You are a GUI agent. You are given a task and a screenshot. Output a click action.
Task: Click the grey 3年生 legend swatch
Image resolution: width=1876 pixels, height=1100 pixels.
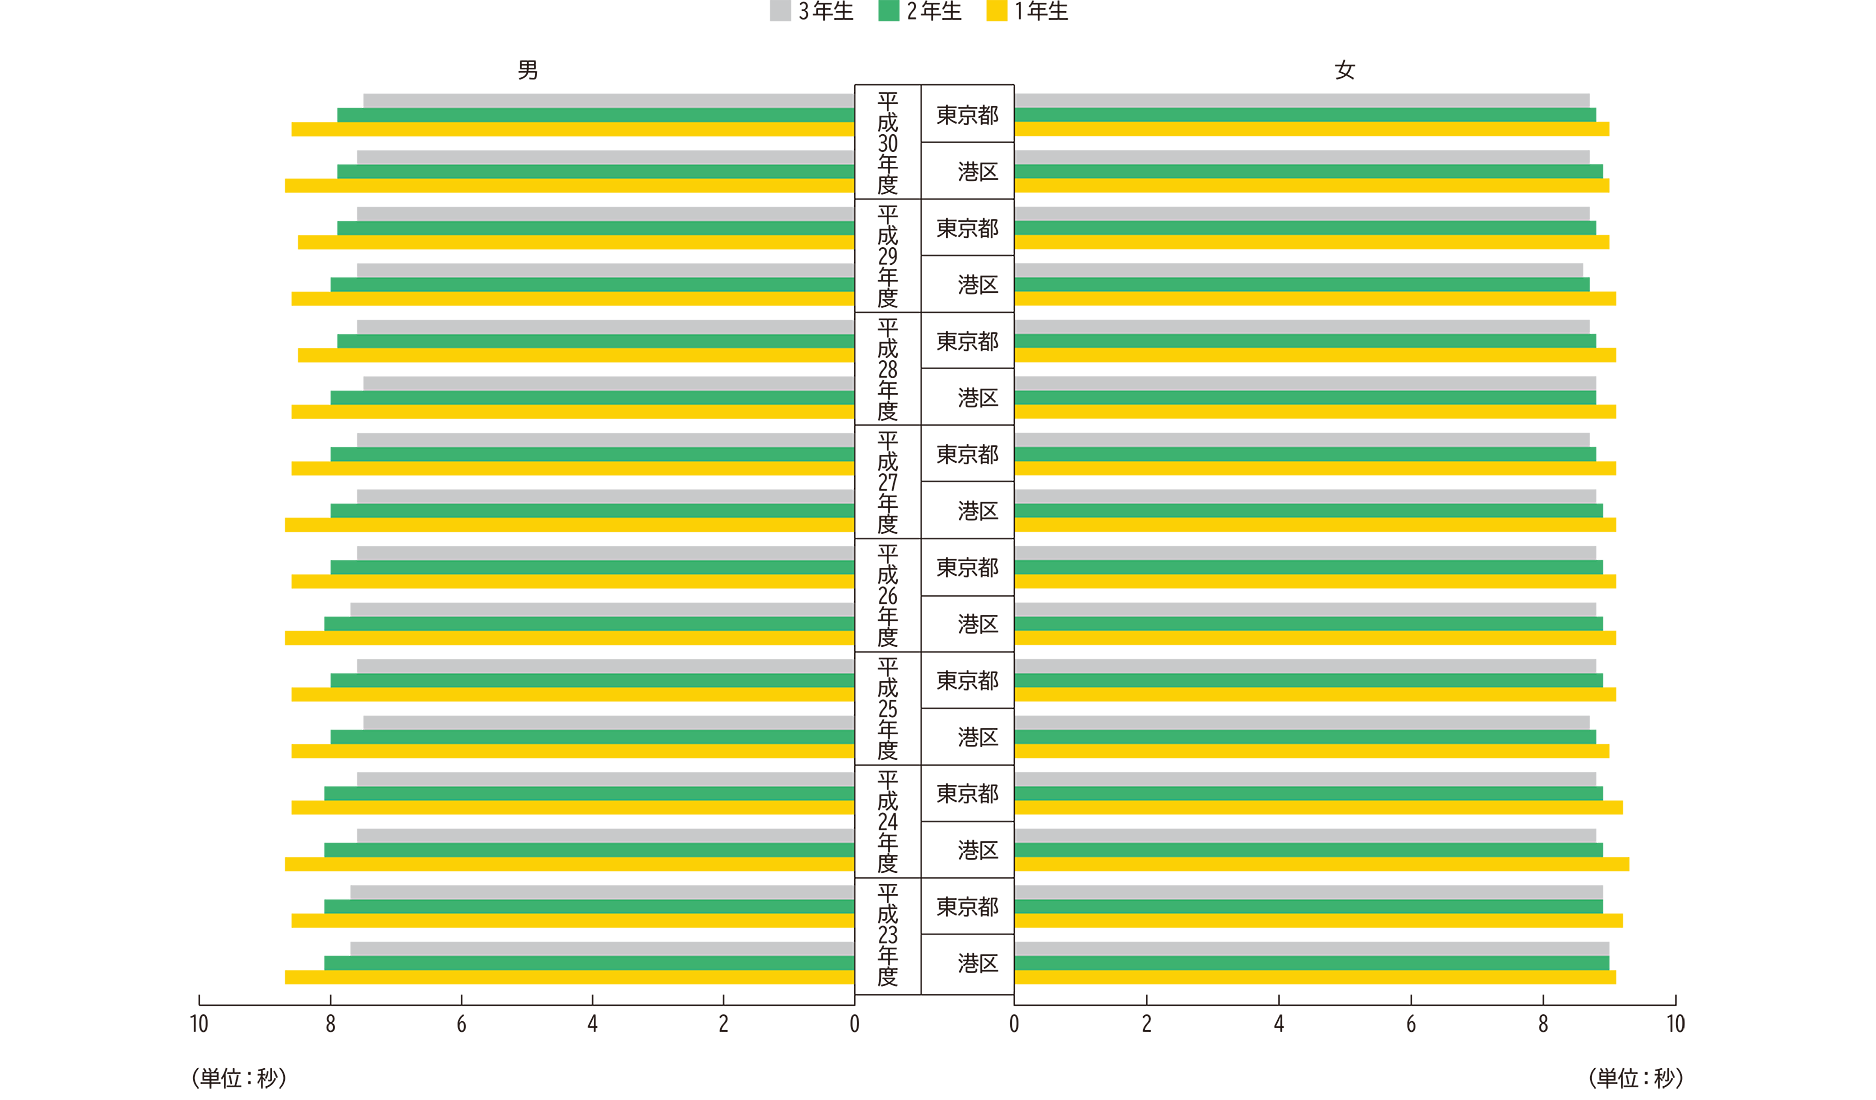coord(780,11)
